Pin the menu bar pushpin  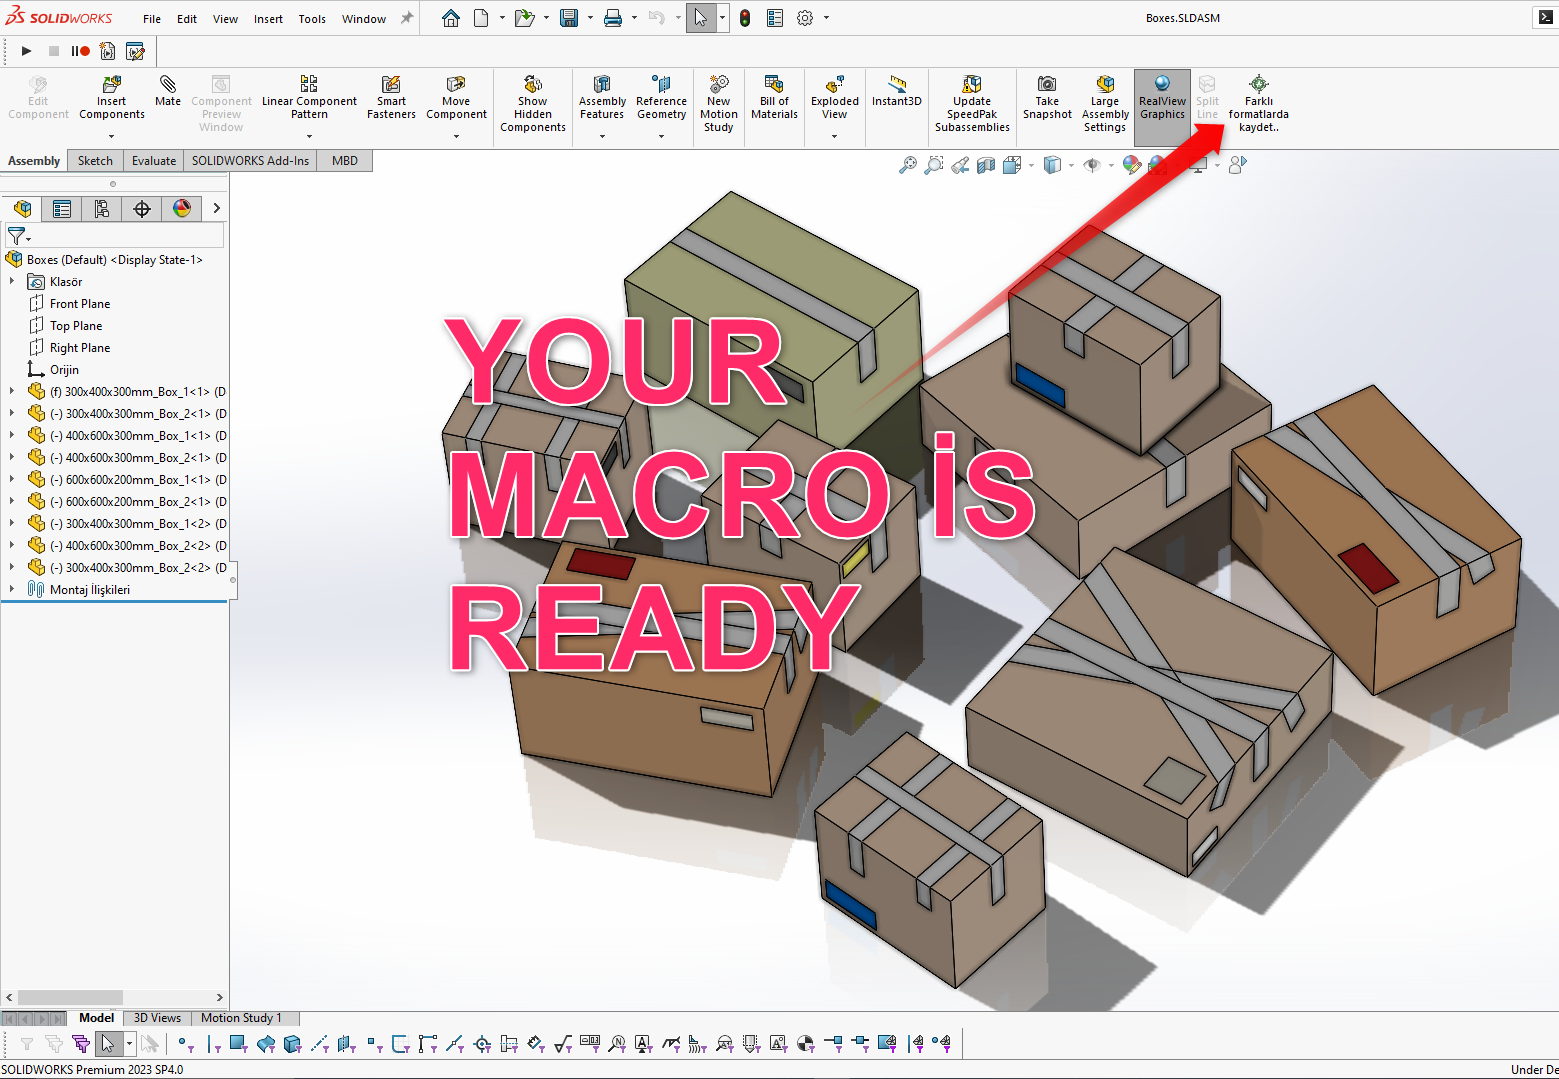407,18
